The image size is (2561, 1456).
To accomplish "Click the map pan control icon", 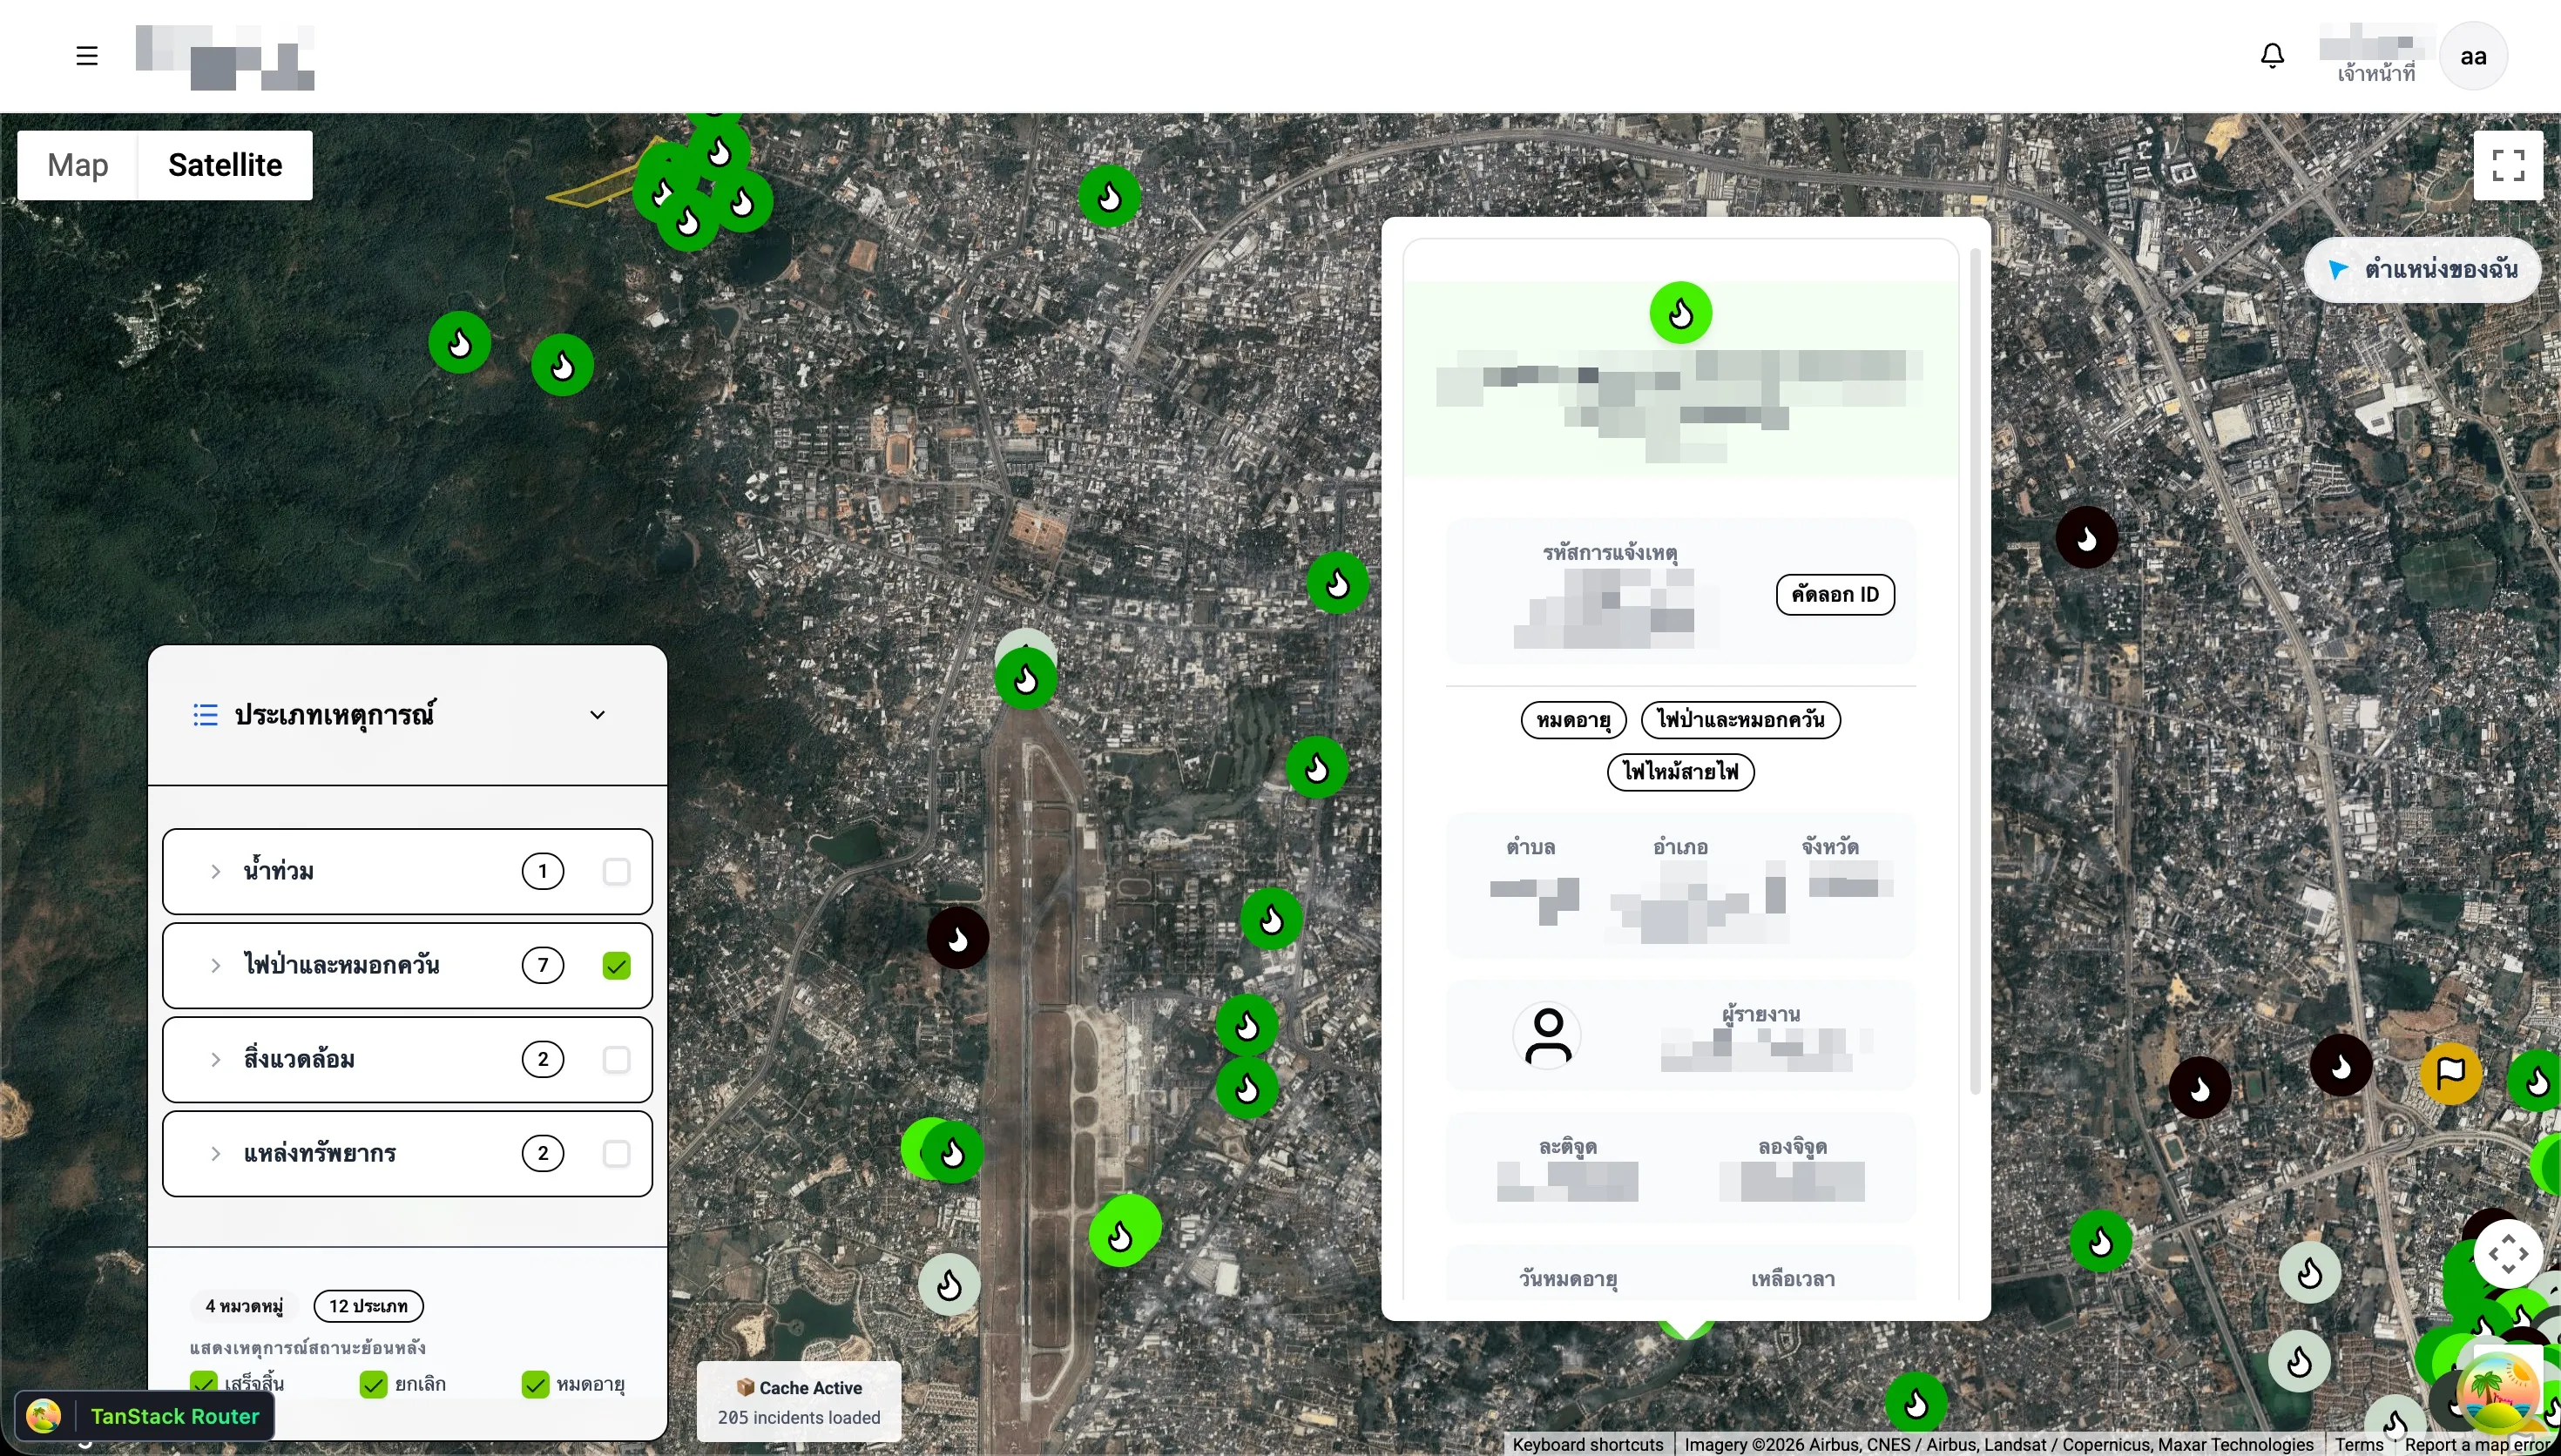I will [2508, 1253].
